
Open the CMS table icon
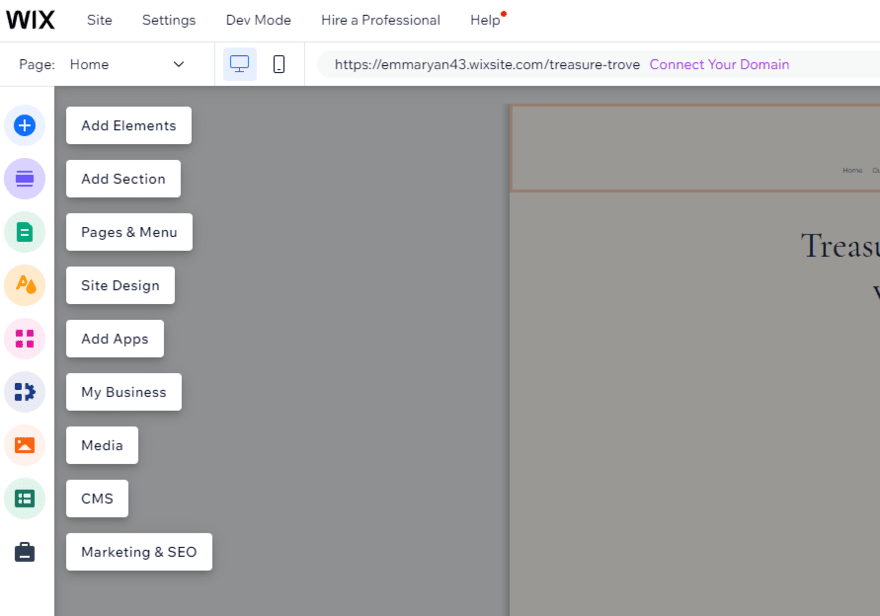(x=24, y=498)
